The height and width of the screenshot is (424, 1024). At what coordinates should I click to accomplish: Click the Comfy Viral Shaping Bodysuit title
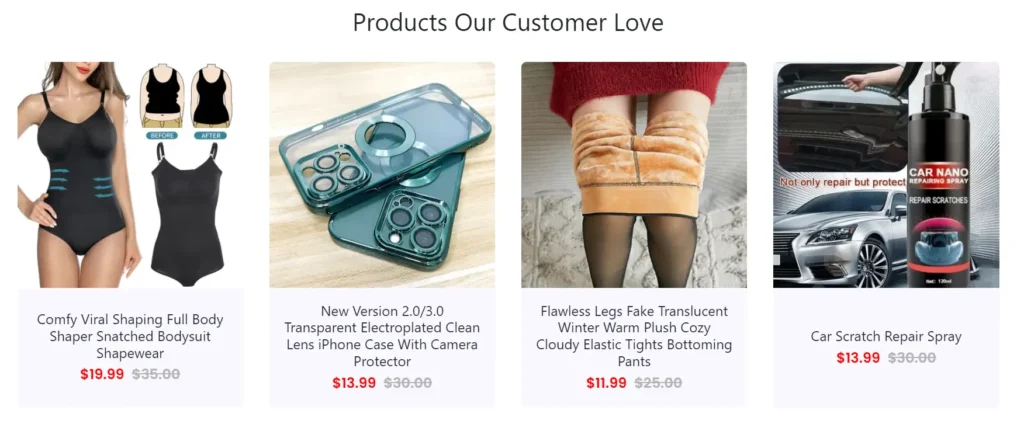[x=130, y=336]
